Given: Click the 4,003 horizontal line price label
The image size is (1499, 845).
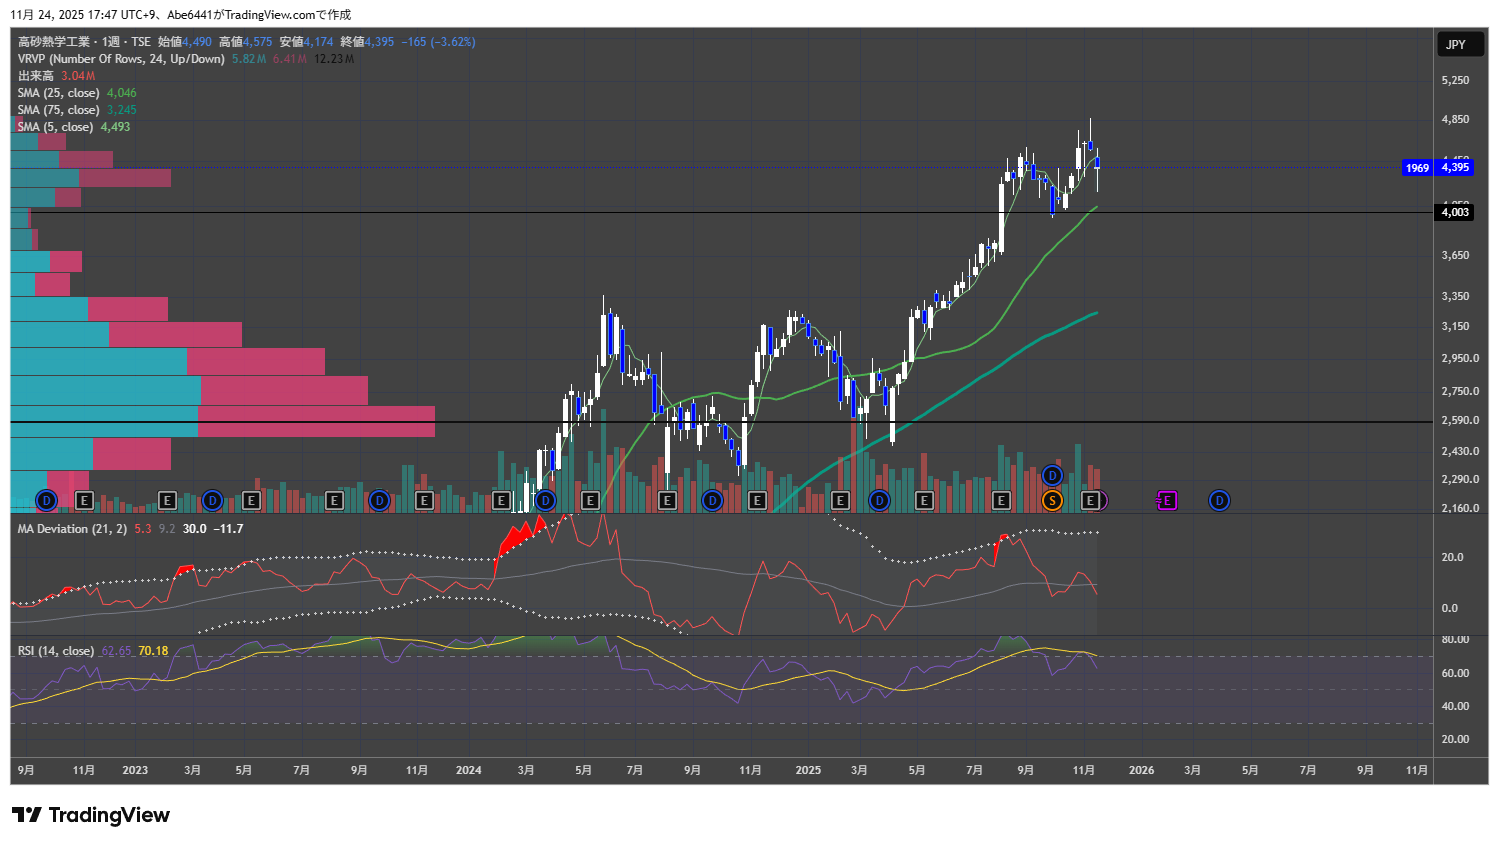Looking at the screenshot, I should (x=1454, y=212).
